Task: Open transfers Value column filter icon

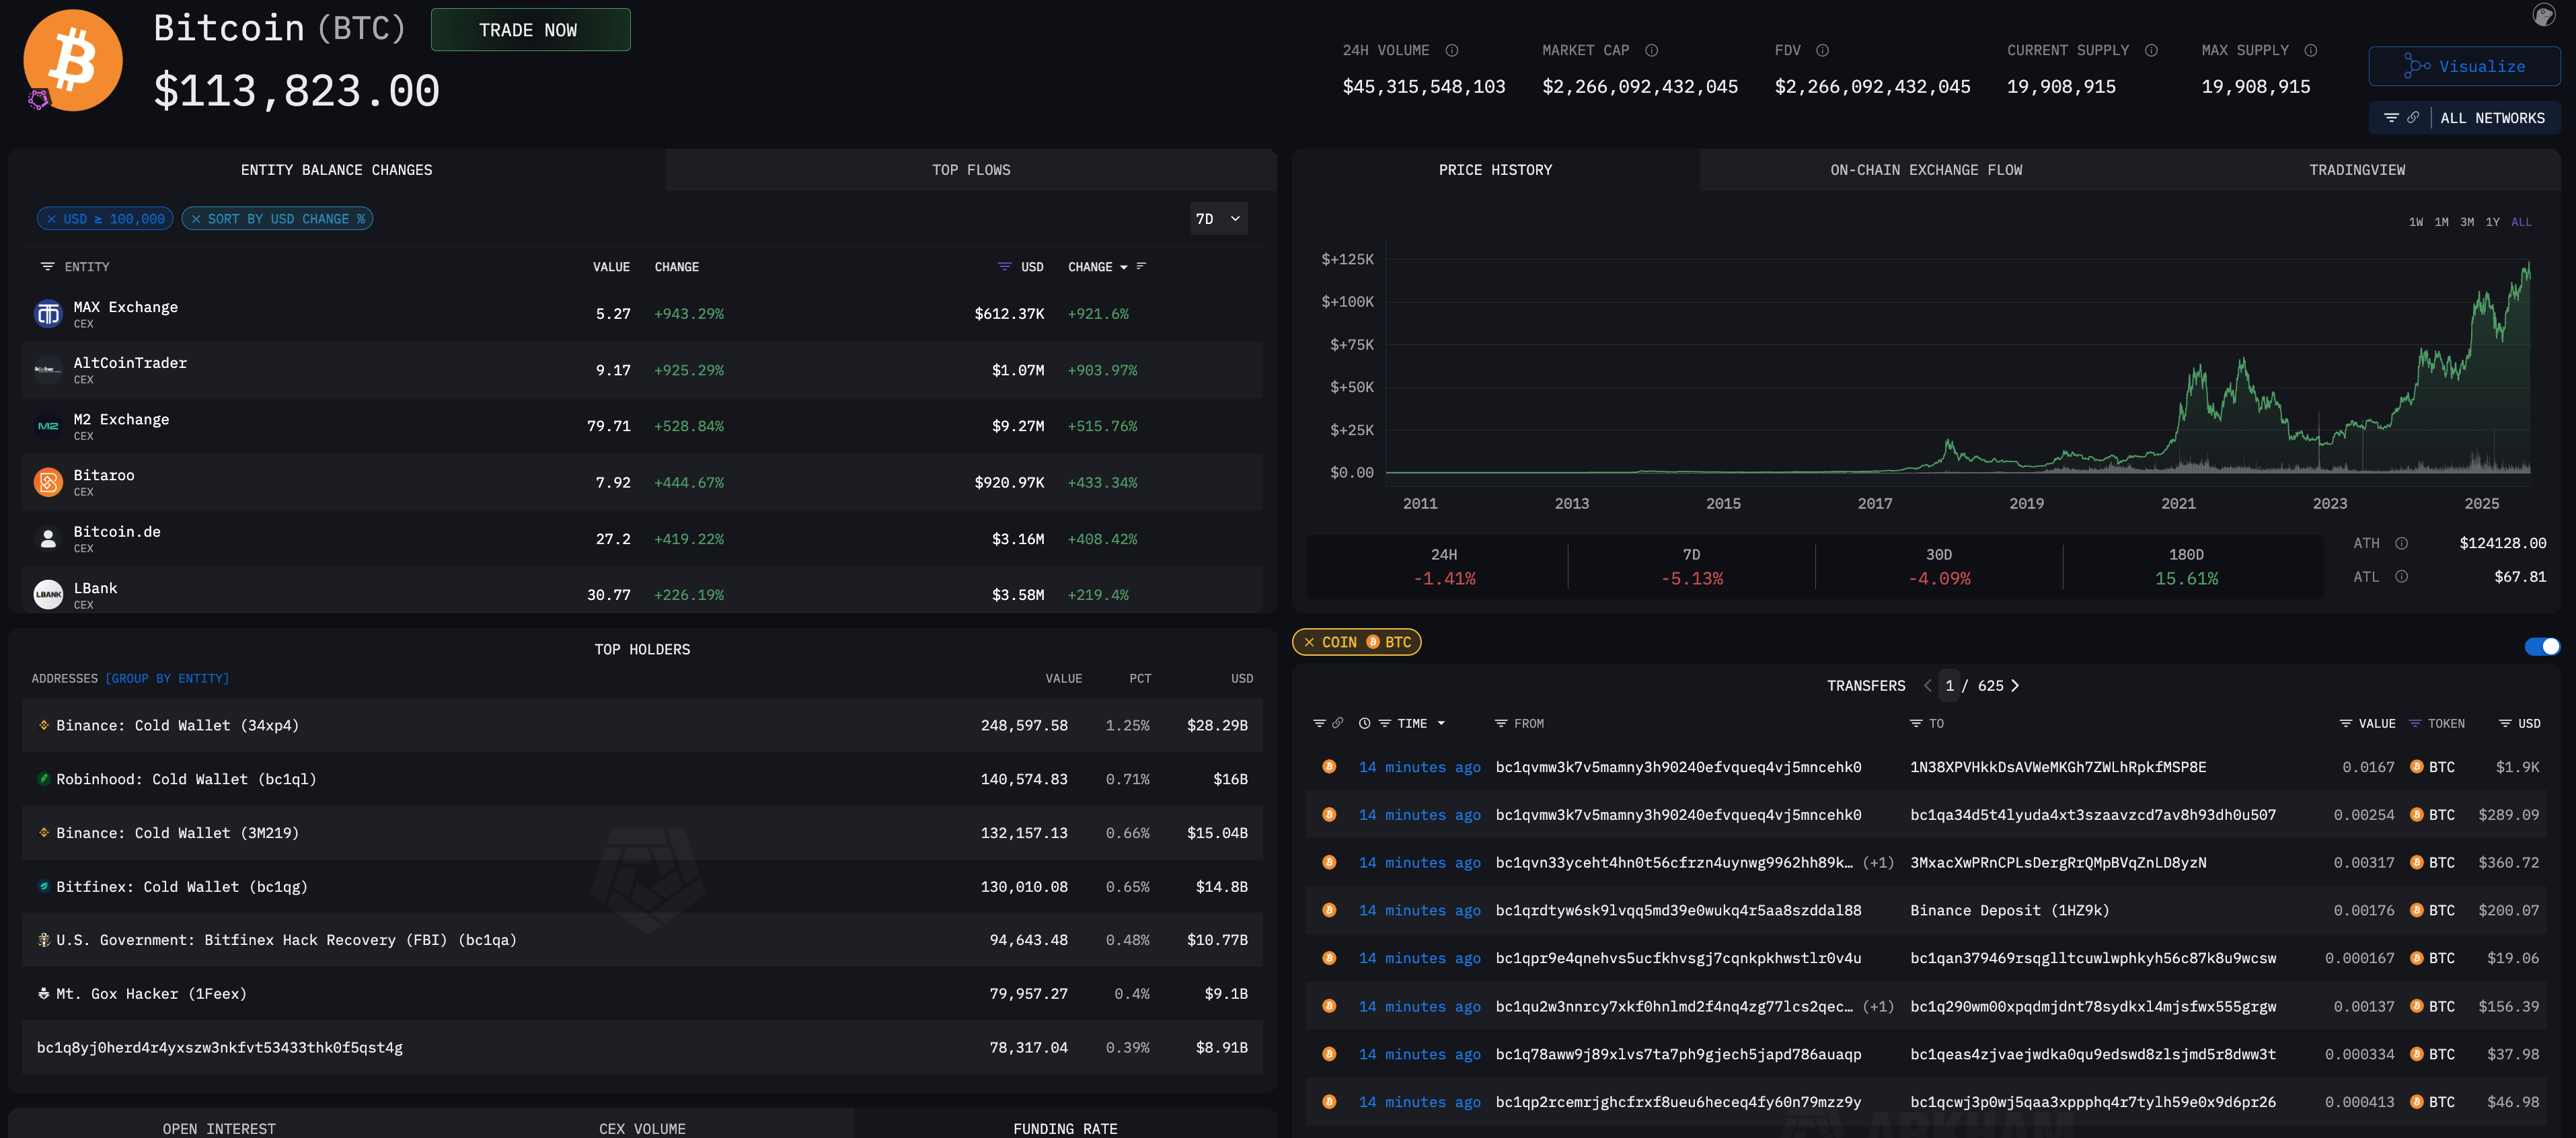Action: tap(2346, 723)
